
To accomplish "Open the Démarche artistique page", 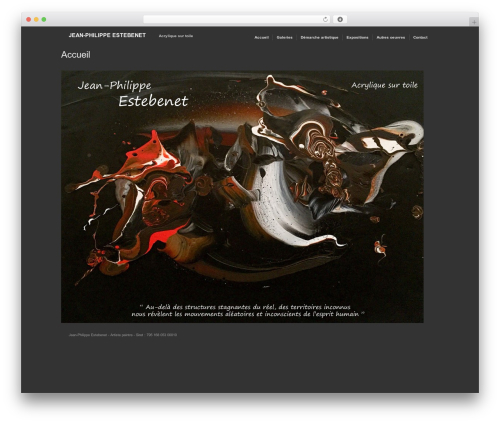I will (319, 37).
